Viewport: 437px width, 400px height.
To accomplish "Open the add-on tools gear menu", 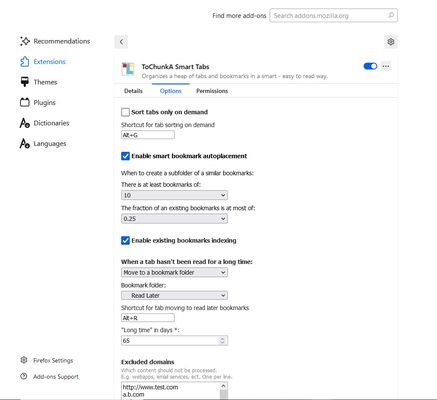I will click(391, 42).
